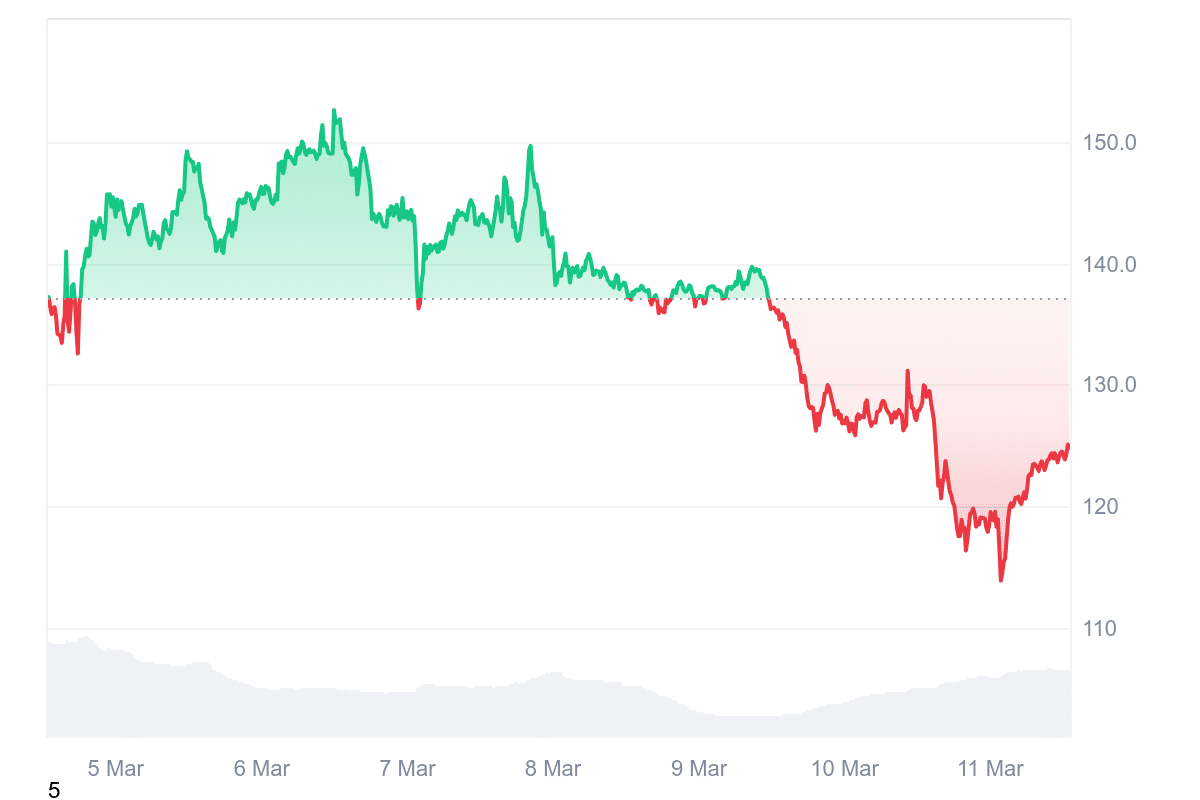
Task: Click the number 5 below the chart
Action: [x=54, y=791]
